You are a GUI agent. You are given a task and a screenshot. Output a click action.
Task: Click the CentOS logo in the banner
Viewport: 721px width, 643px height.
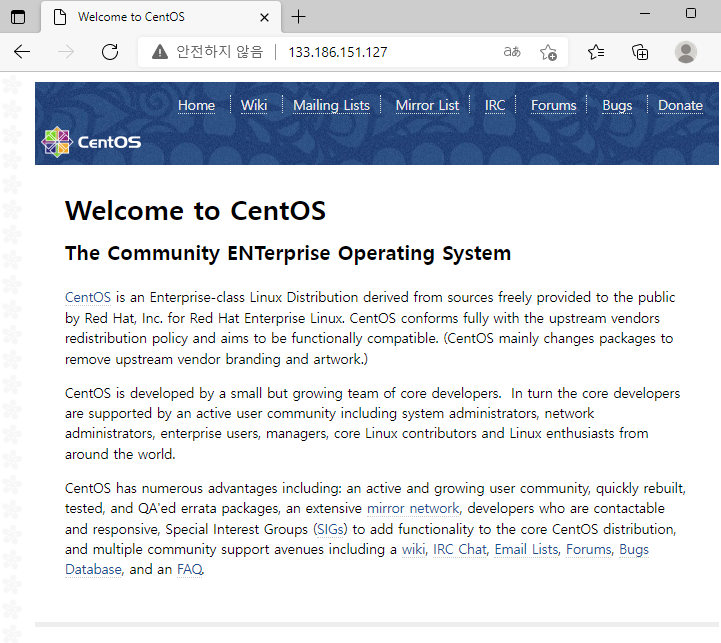click(x=91, y=142)
